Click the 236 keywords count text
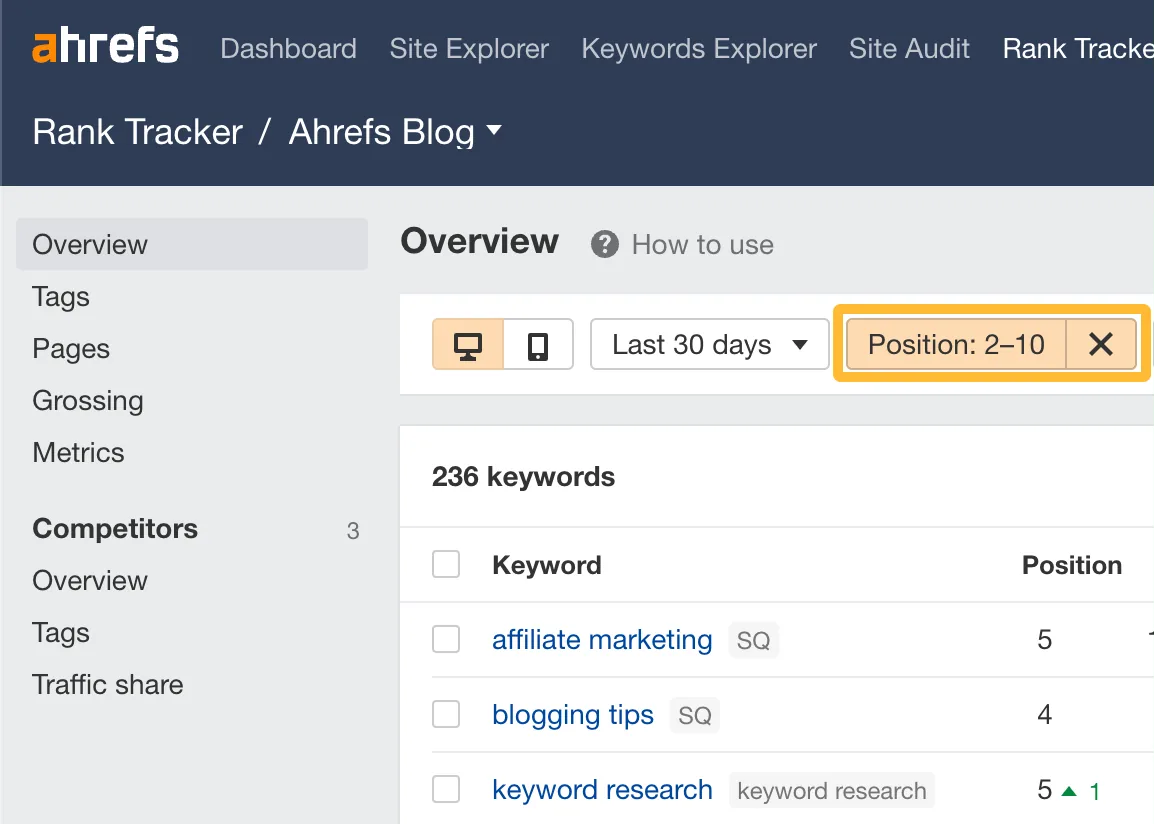This screenshot has height=824, width=1160. click(523, 476)
